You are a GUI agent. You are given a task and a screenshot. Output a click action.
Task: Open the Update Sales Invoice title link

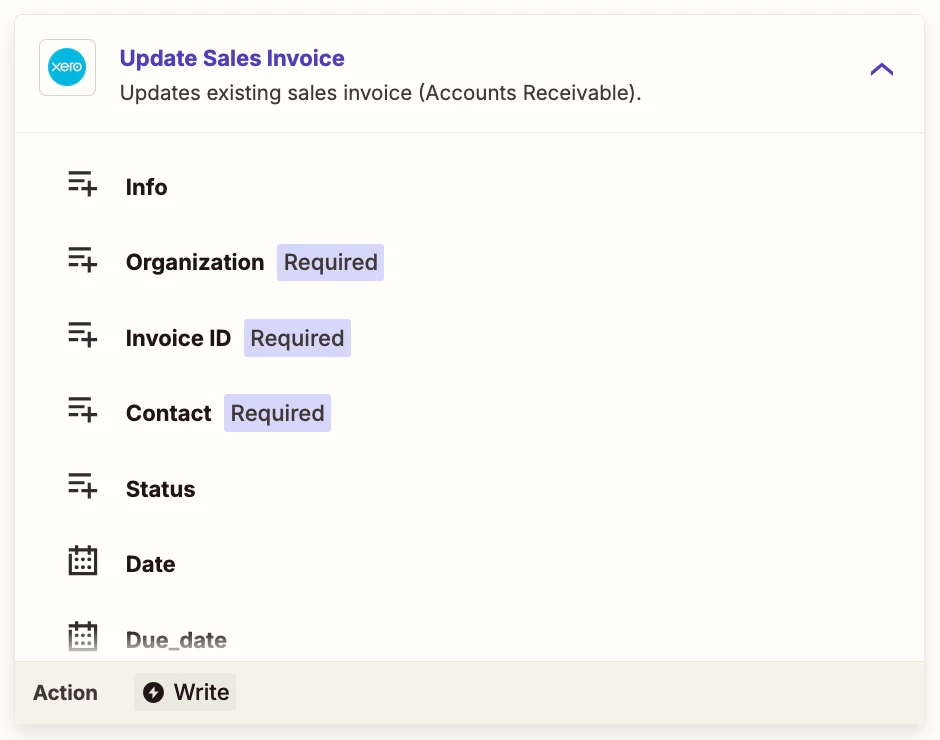(232, 58)
